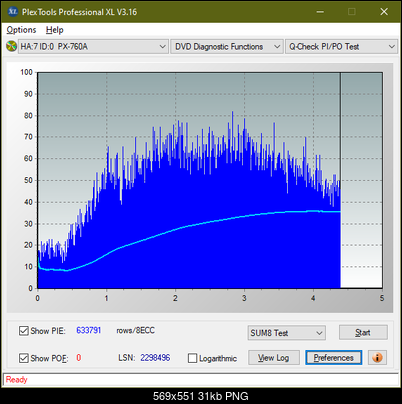The image size is (402, 404).
Task: Toggle the Show POF checkbox
Action: point(24,358)
